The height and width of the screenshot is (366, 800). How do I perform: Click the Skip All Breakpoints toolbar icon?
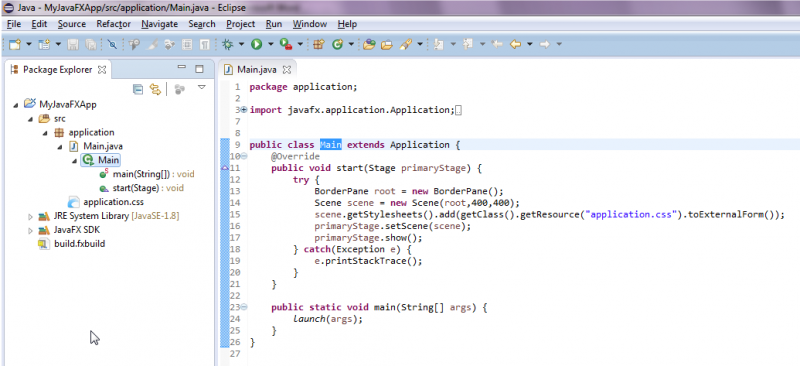pos(113,45)
